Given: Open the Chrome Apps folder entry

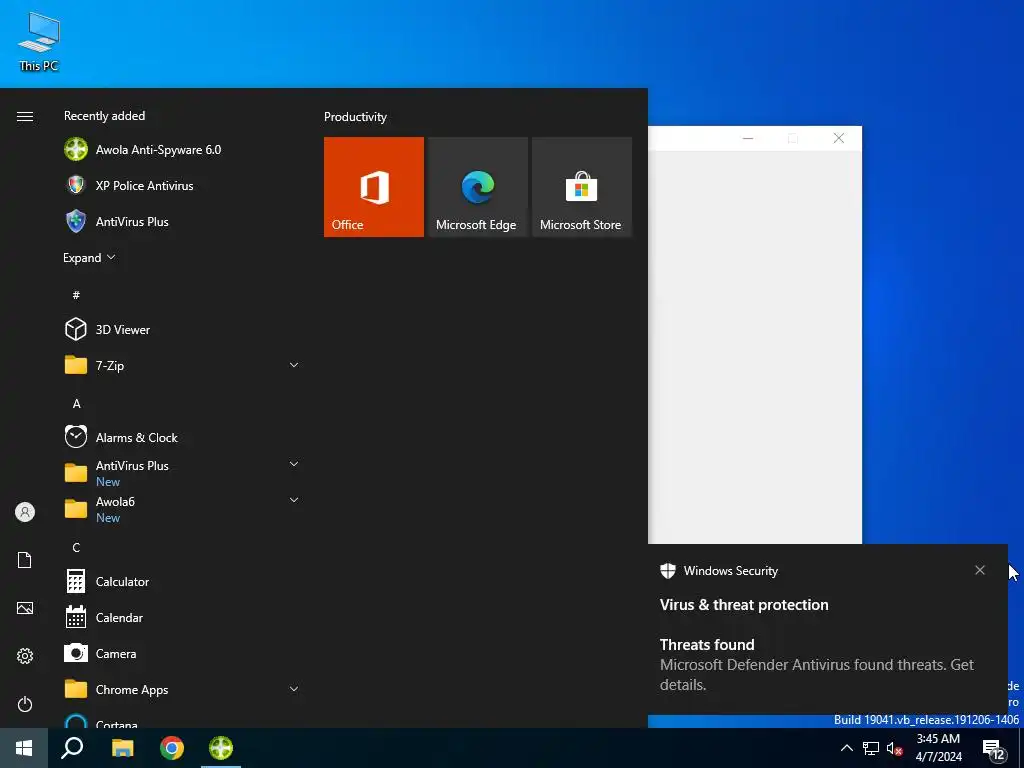Looking at the screenshot, I should (182, 689).
